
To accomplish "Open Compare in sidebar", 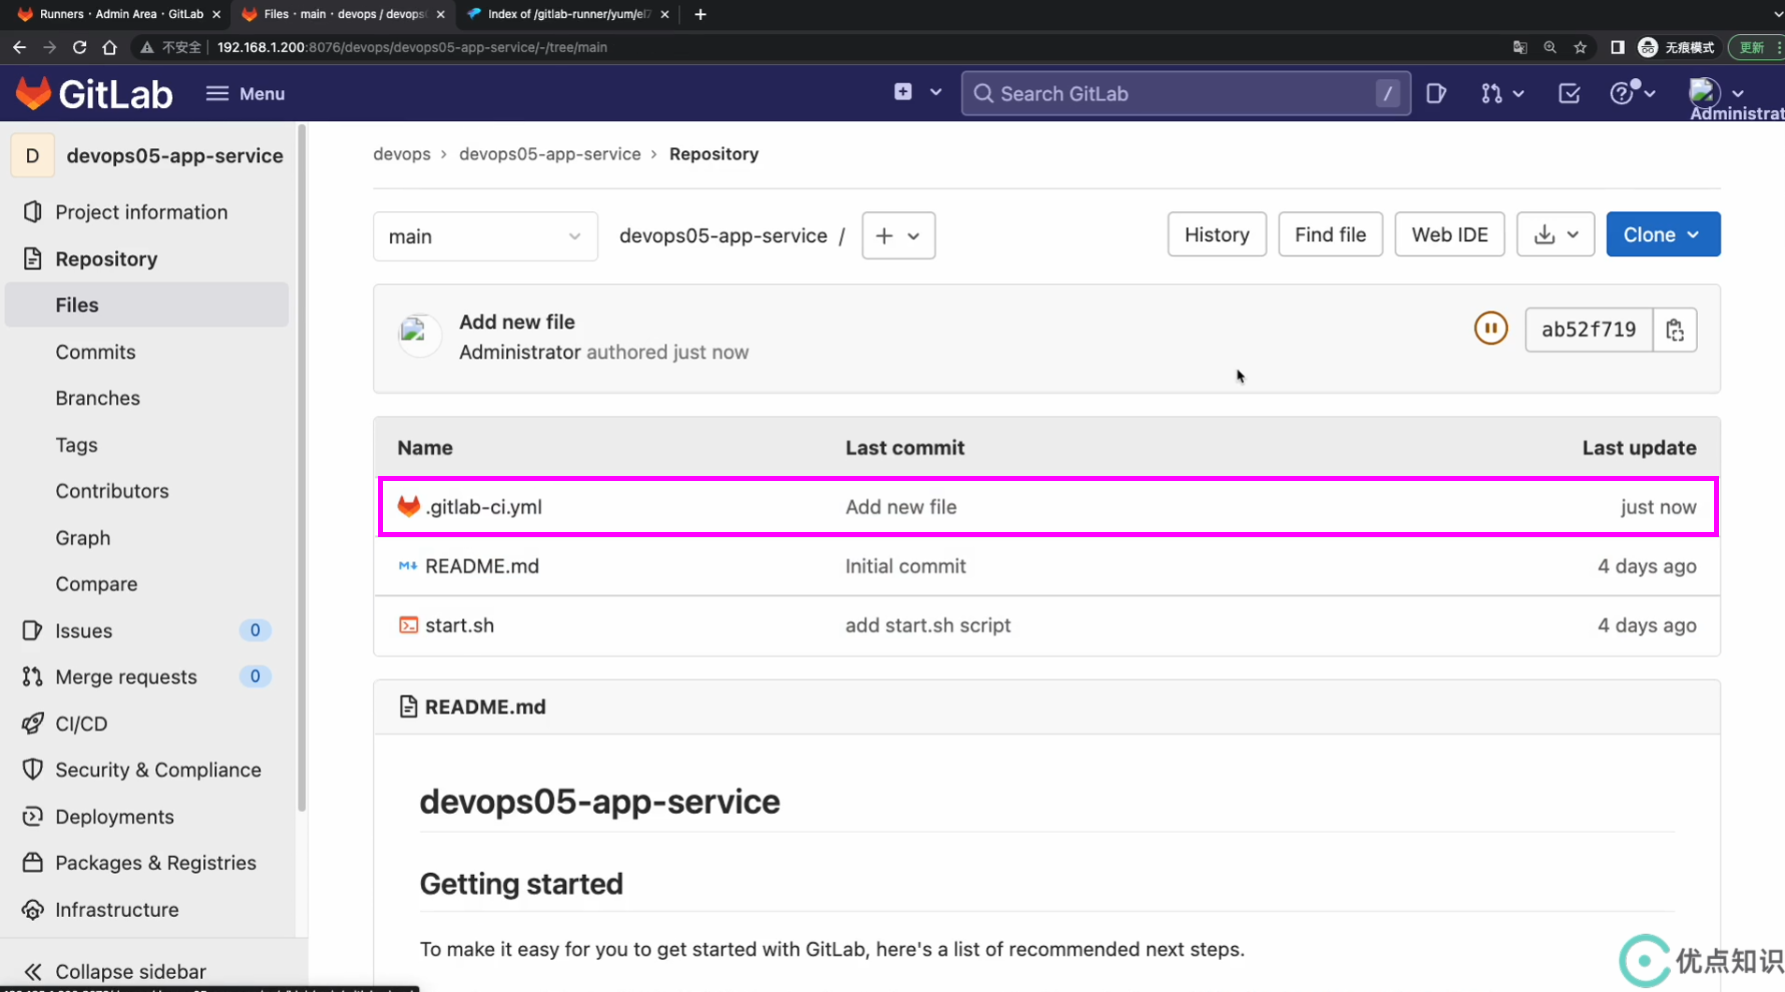I will [x=96, y=584].
